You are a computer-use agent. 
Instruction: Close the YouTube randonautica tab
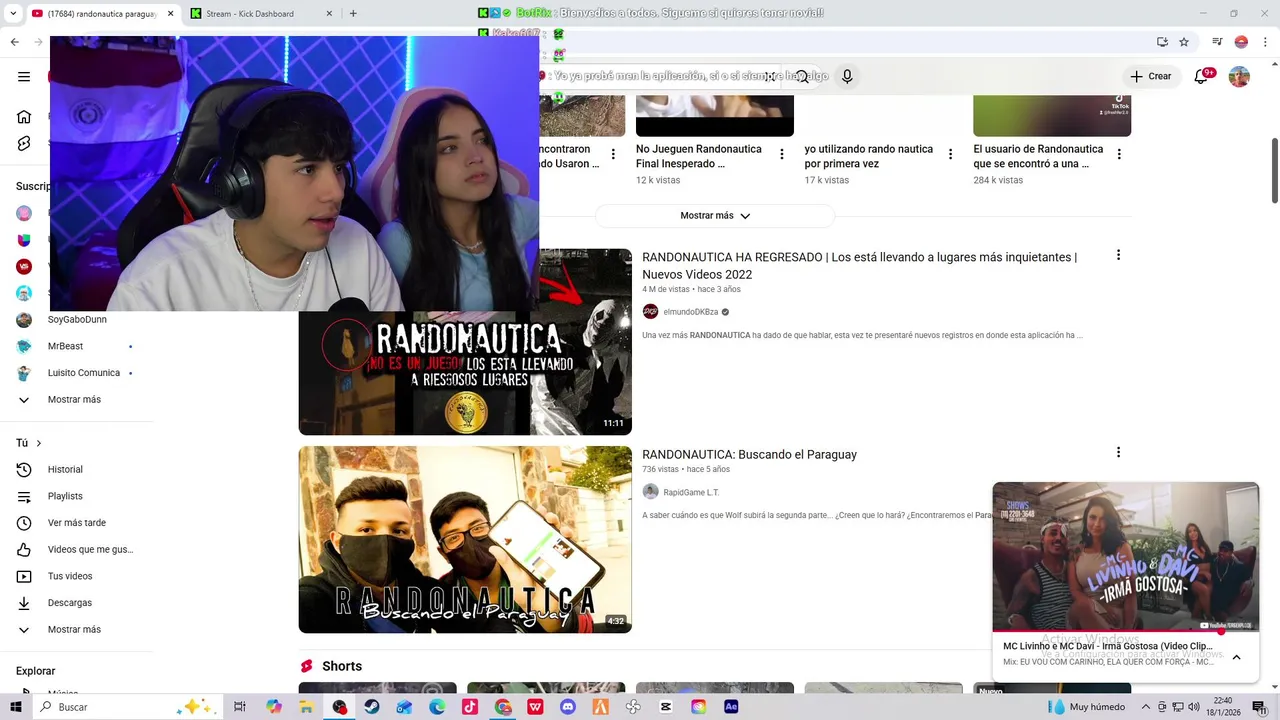click(x=170, y=14)
